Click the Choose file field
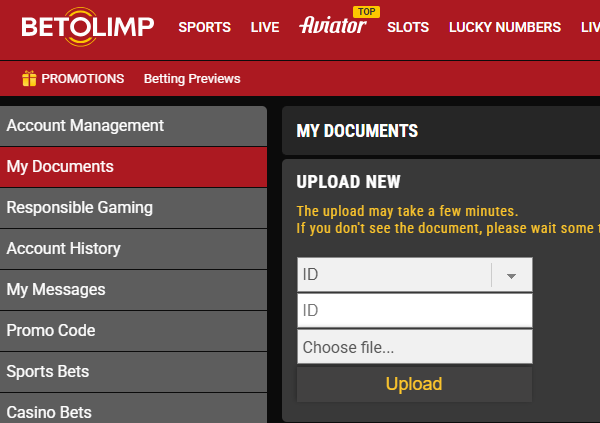This screenshot has height=423, width=600. pyautogui.click(x=415, y=347)
